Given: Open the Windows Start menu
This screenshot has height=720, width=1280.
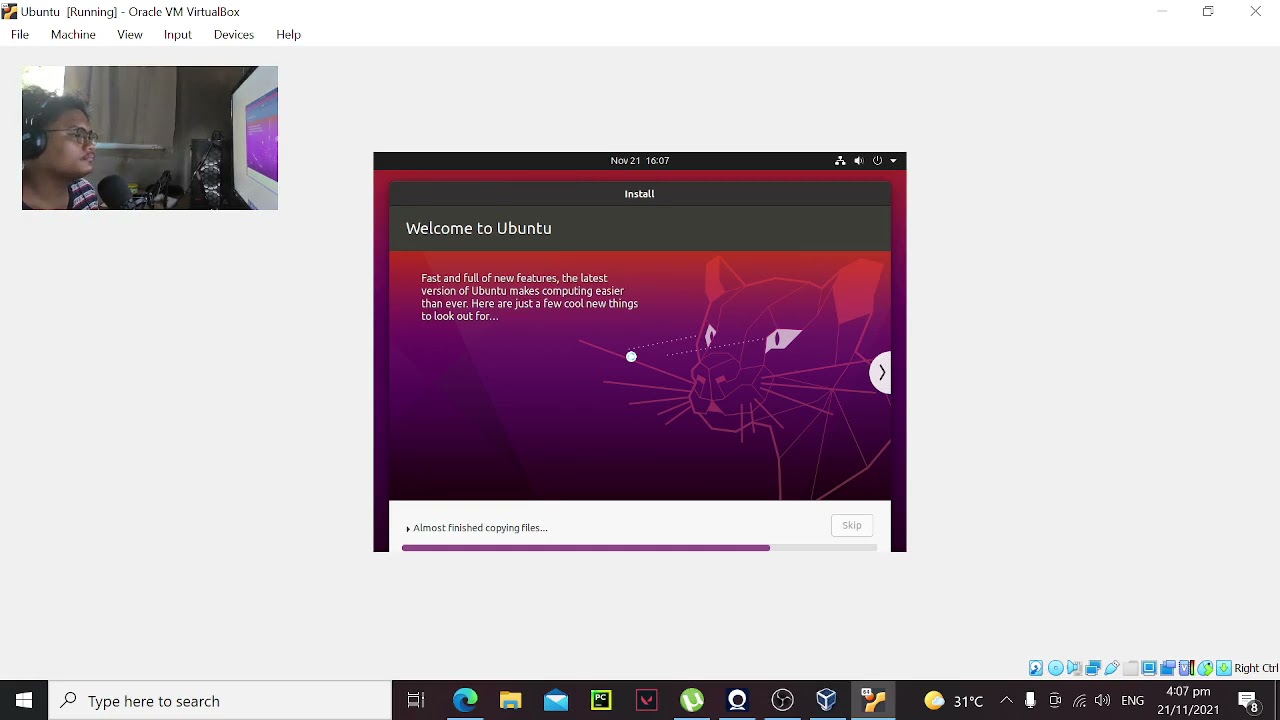Looking at the screenshot, I should [24, 701].
